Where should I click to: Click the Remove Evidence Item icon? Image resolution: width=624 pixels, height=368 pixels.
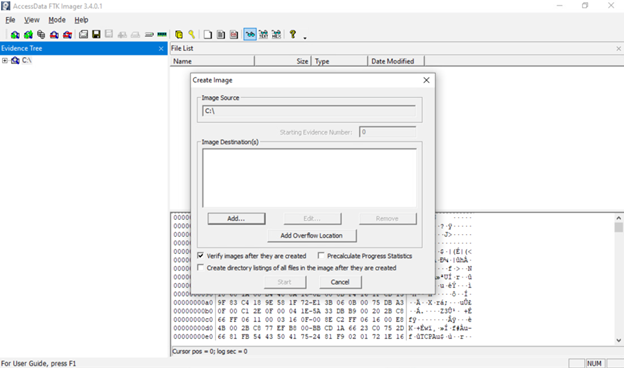[54, 35]
